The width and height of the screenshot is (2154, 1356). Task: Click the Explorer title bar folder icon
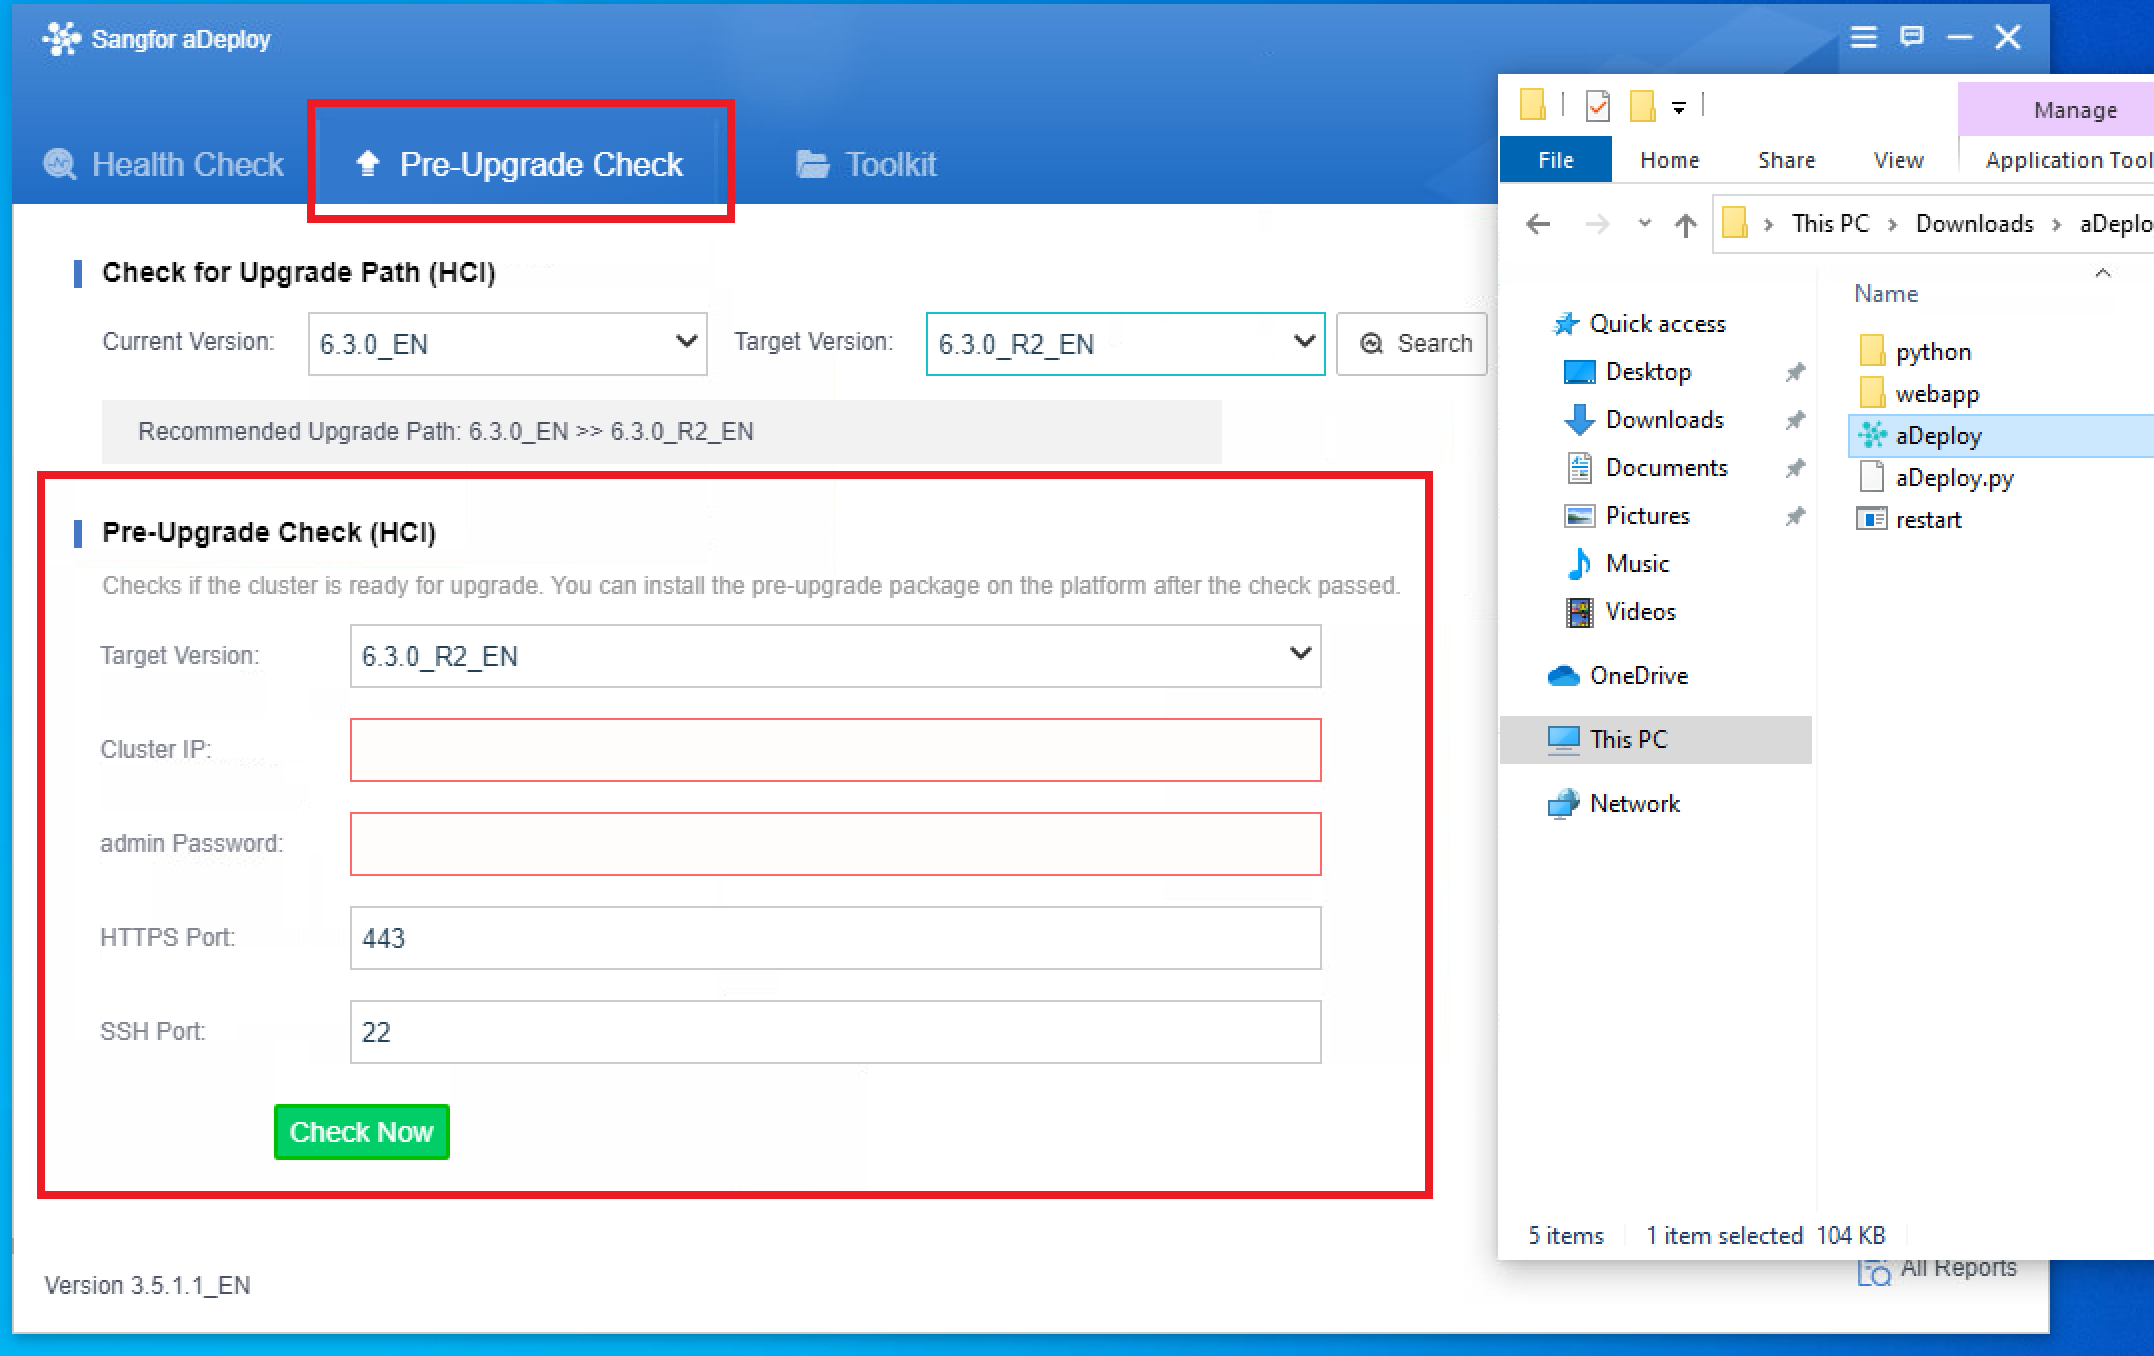pos(1532,104)
